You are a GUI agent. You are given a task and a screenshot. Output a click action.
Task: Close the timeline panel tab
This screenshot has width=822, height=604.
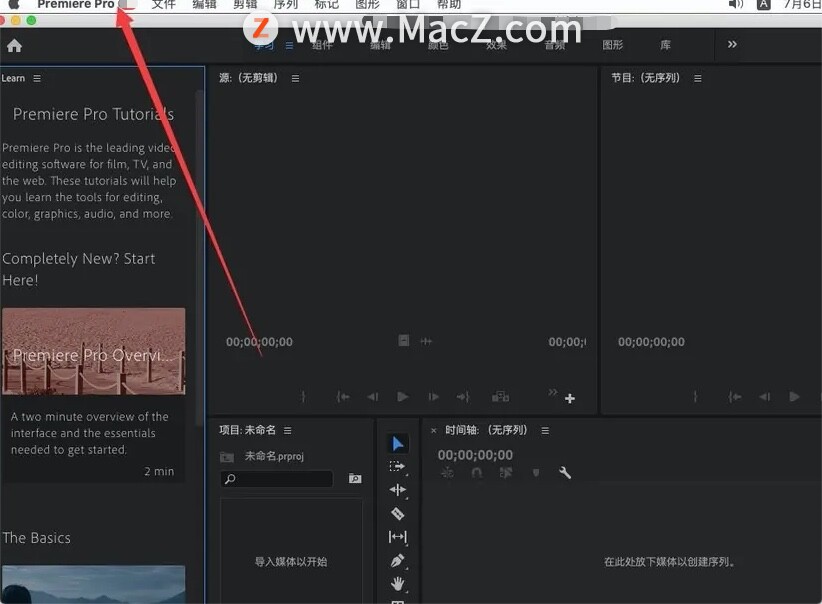tap(434, 430)
